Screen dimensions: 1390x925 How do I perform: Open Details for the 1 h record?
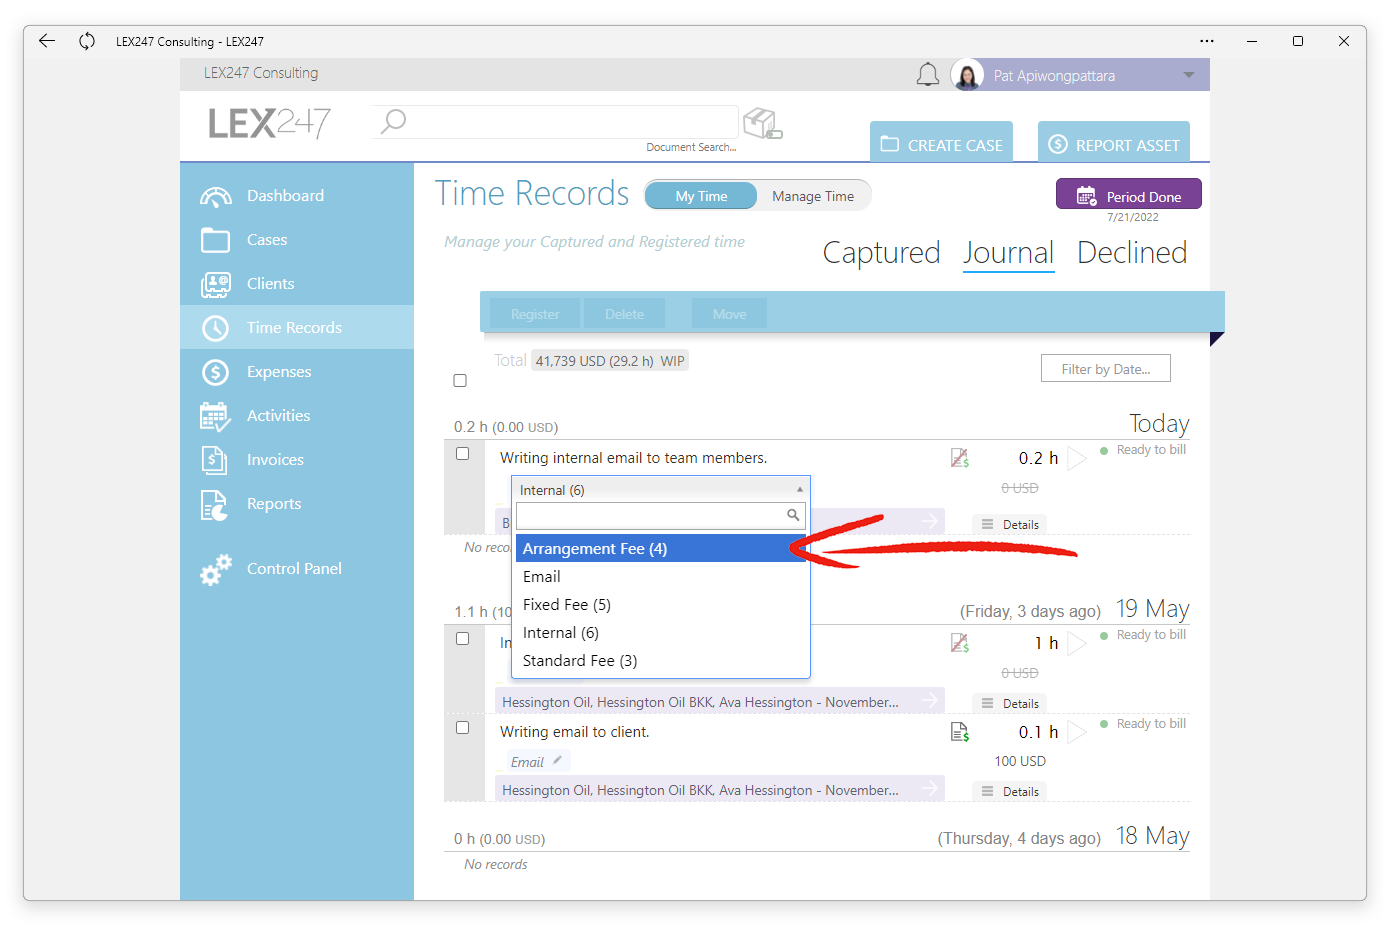1010,703
